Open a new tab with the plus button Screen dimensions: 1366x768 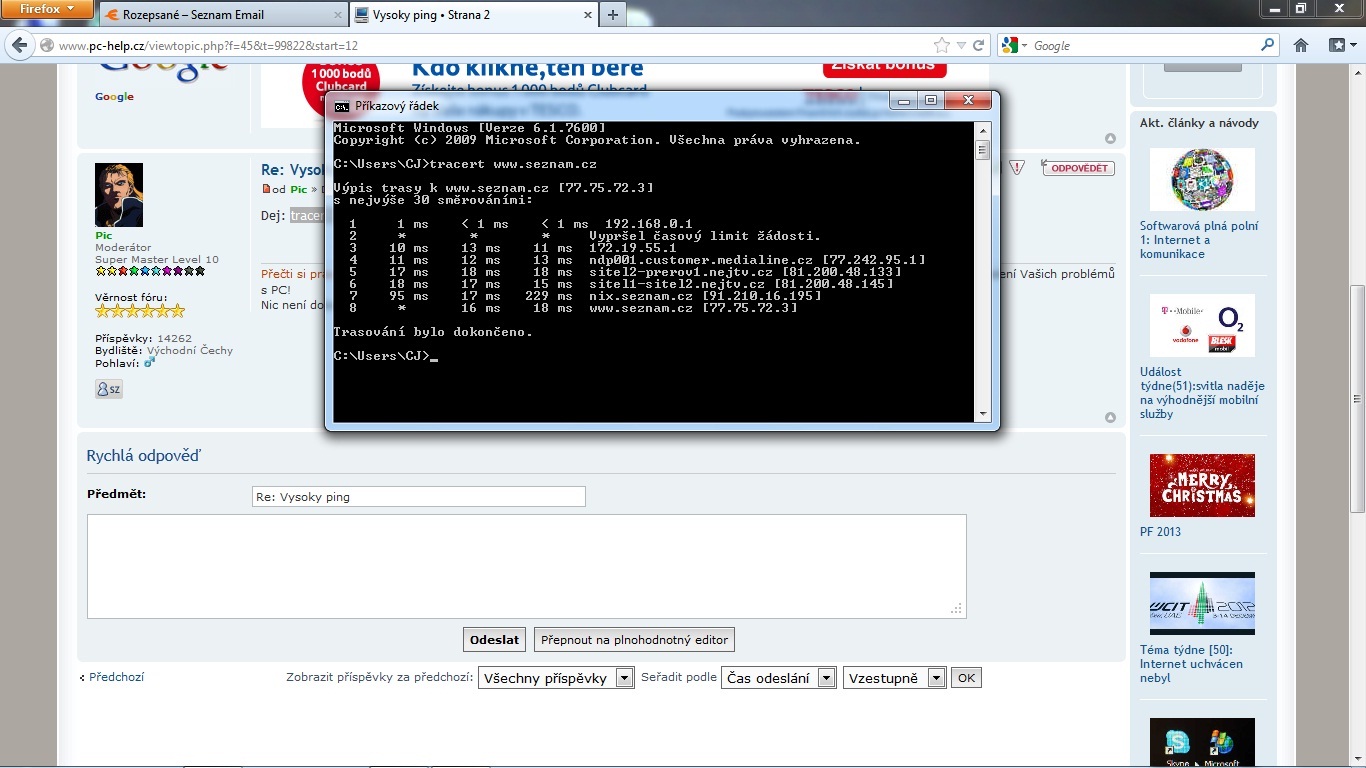click(613, 15)
